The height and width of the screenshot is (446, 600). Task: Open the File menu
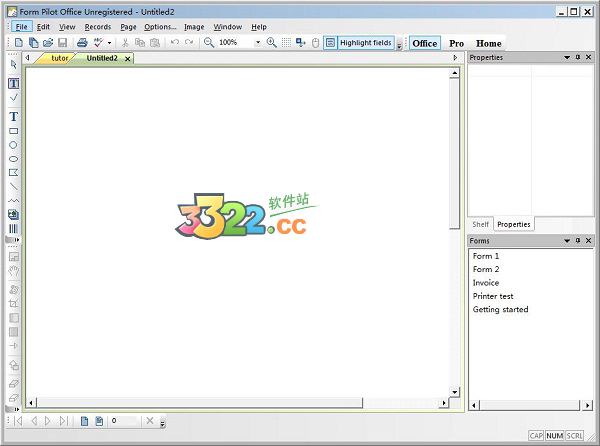tap(21, 27)
